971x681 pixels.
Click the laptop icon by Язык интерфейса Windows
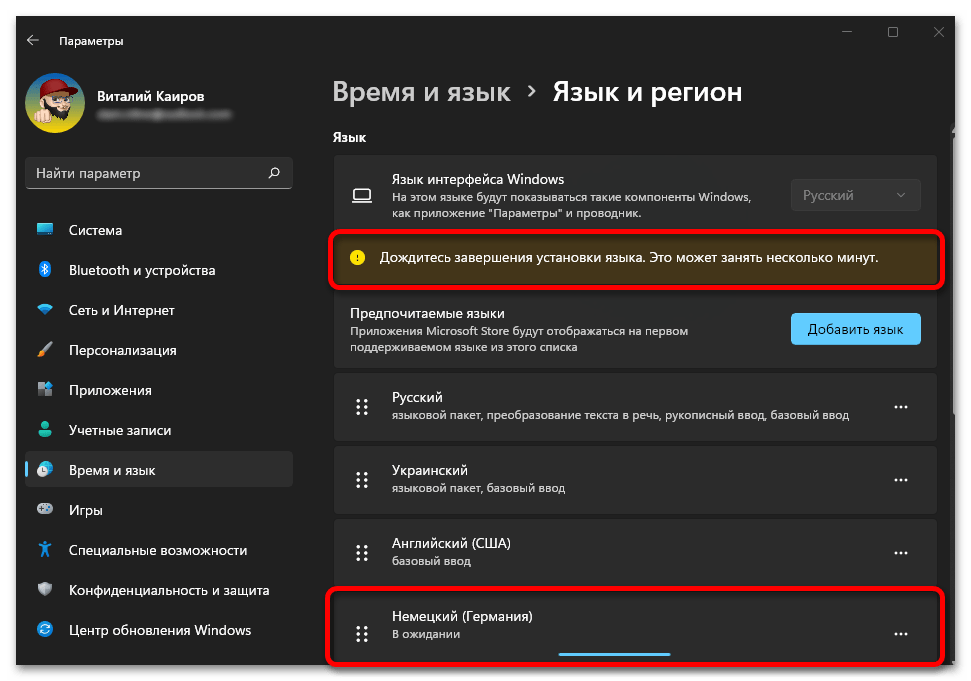point(362,196)
